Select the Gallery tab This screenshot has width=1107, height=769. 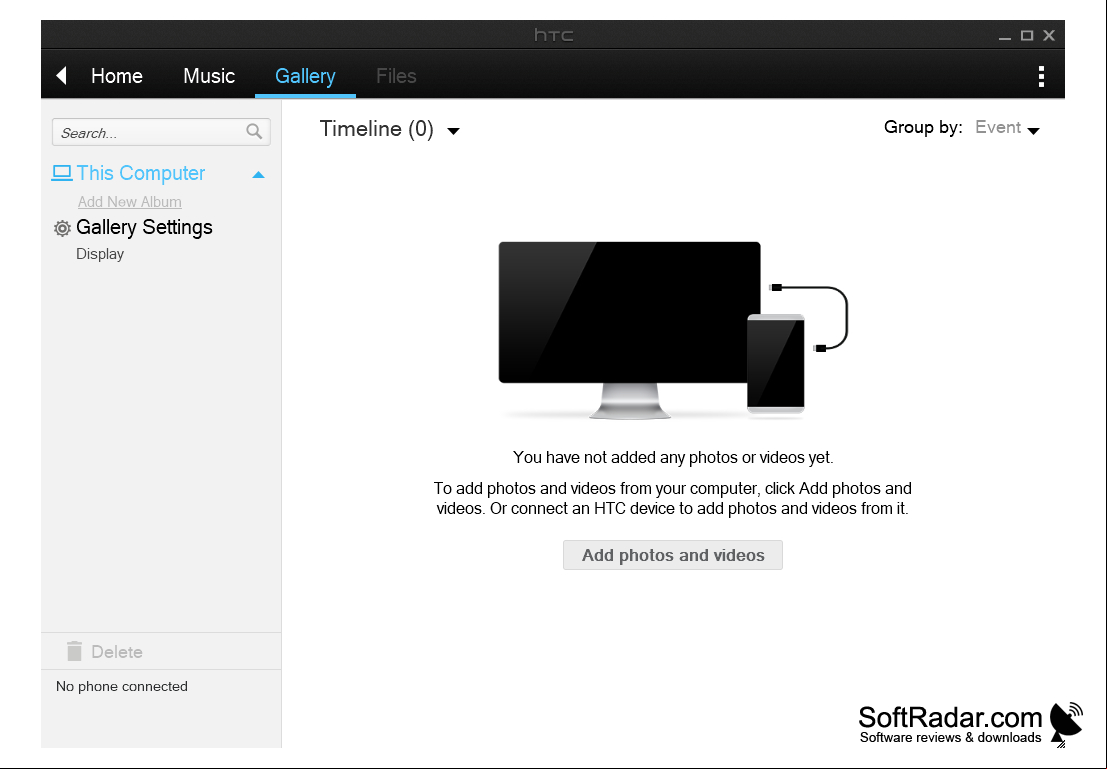coord(305,76)
